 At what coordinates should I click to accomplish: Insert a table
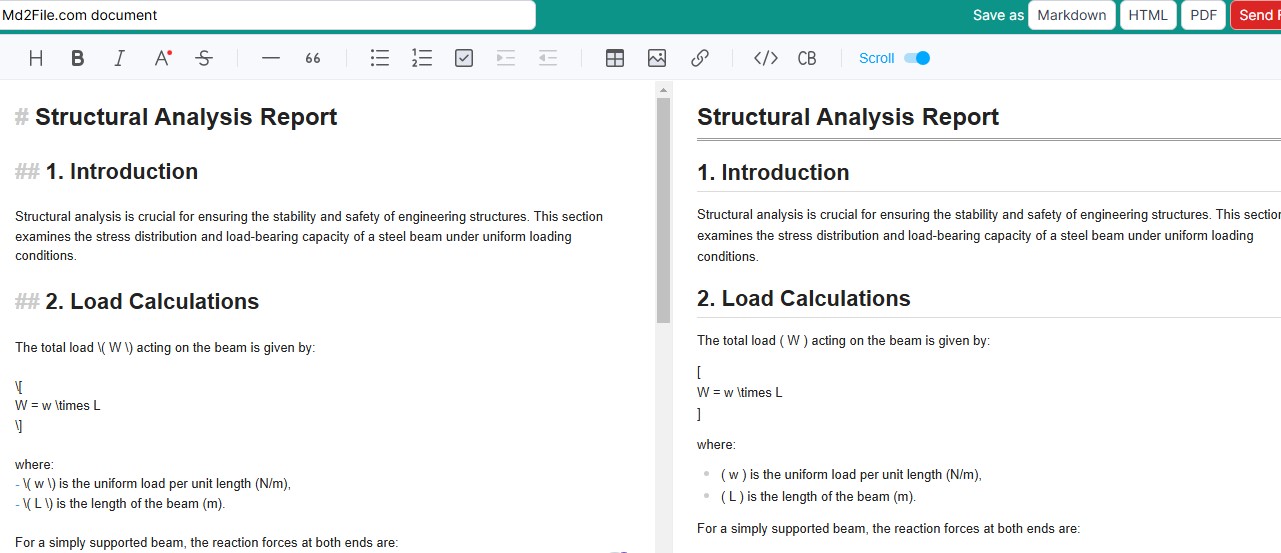tap(615, 58)
